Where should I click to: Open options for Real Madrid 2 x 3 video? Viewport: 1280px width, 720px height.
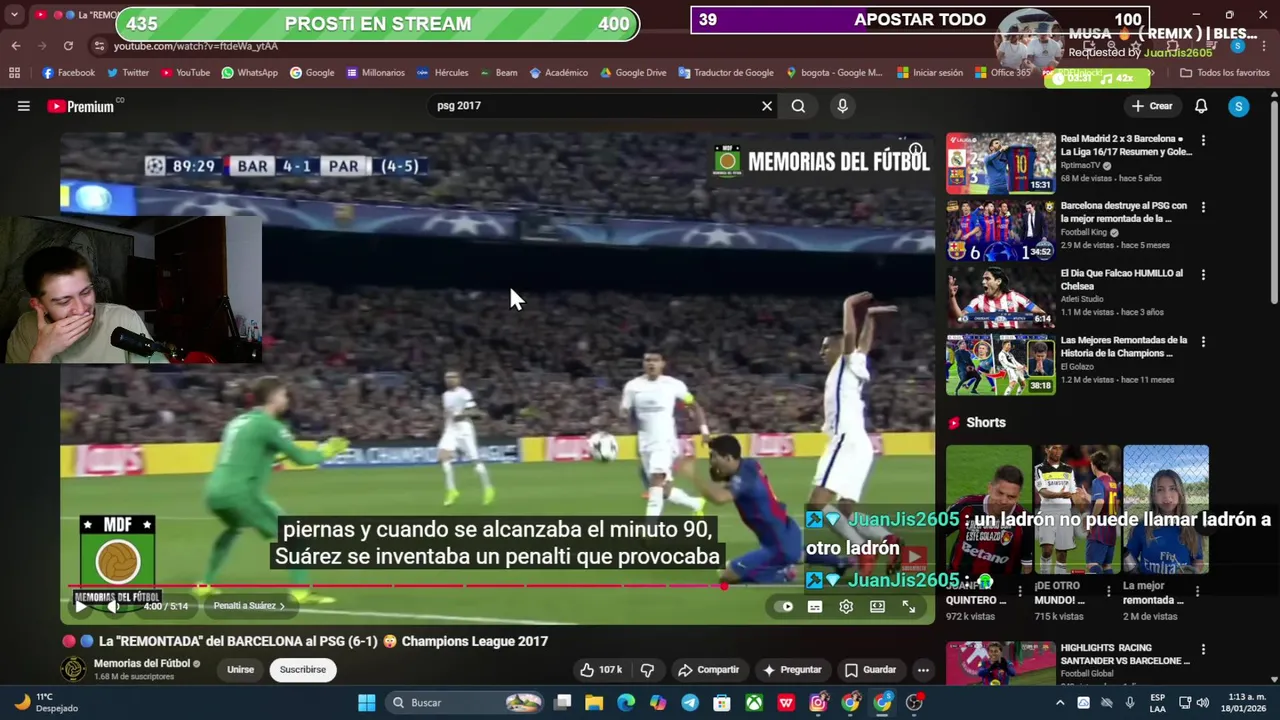[1203, 141]
